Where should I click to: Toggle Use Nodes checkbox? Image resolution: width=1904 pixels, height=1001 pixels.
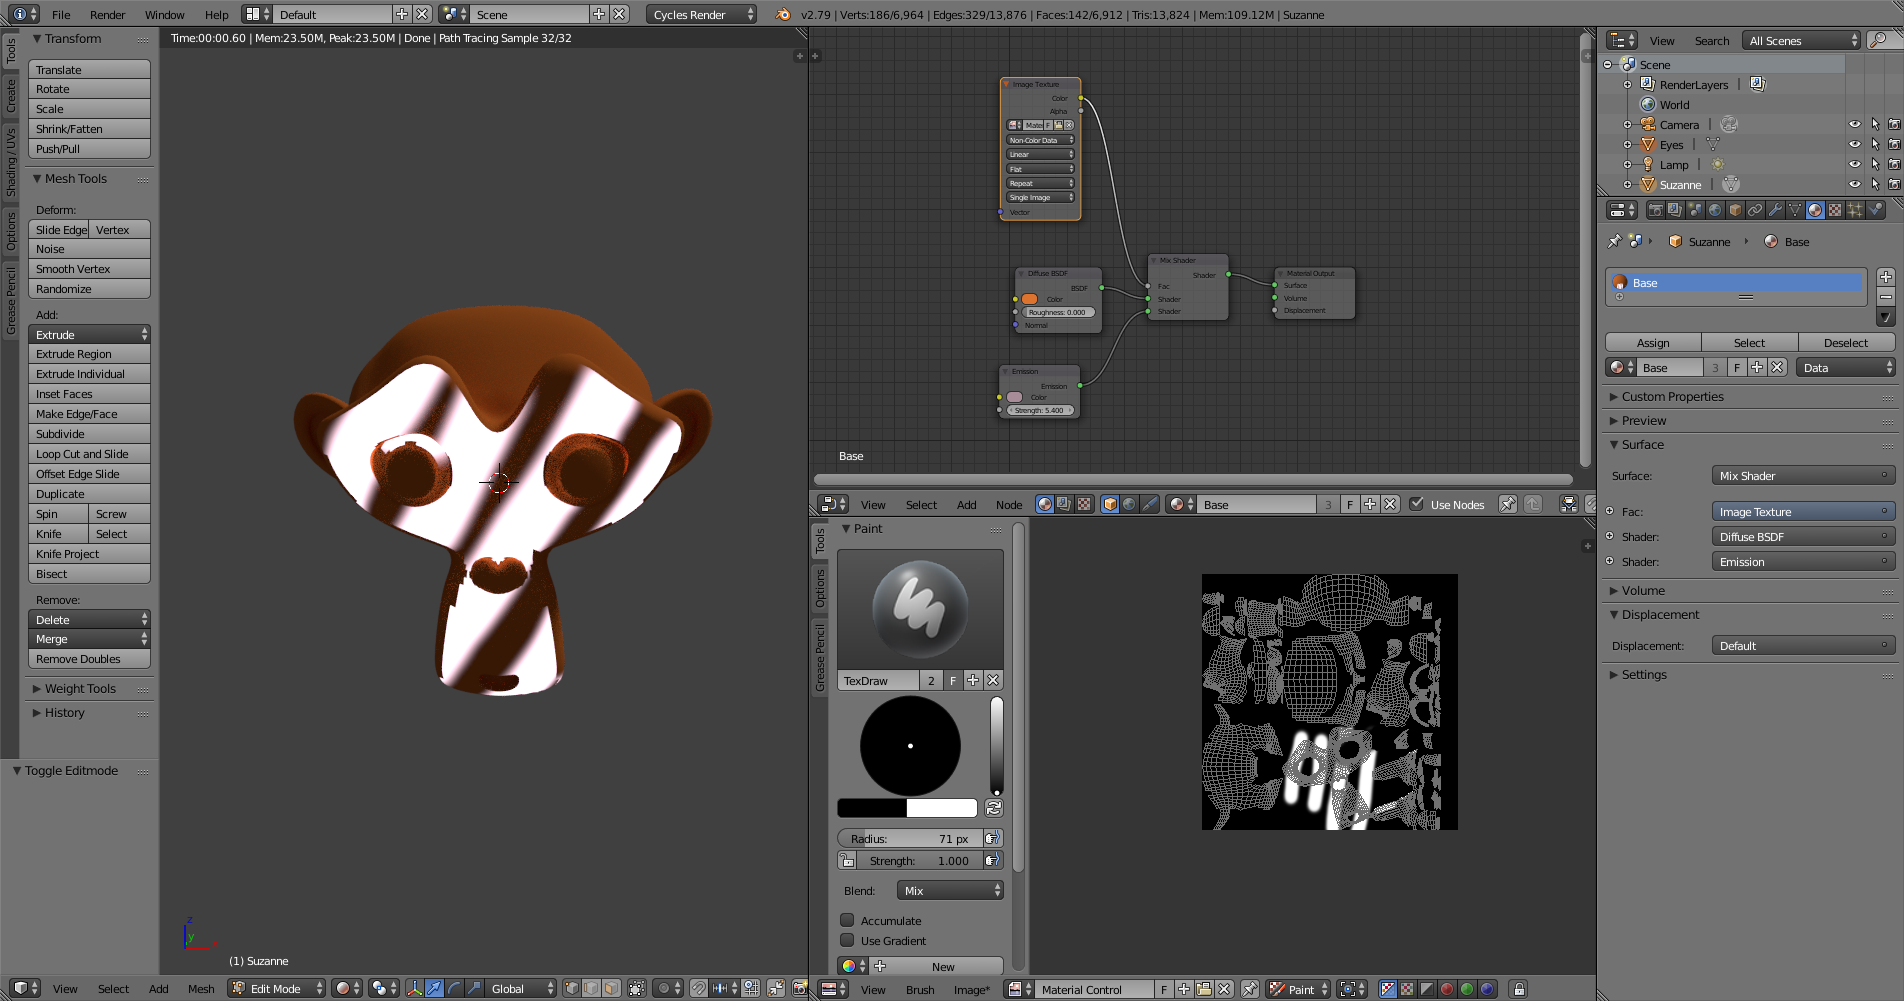1416,504
